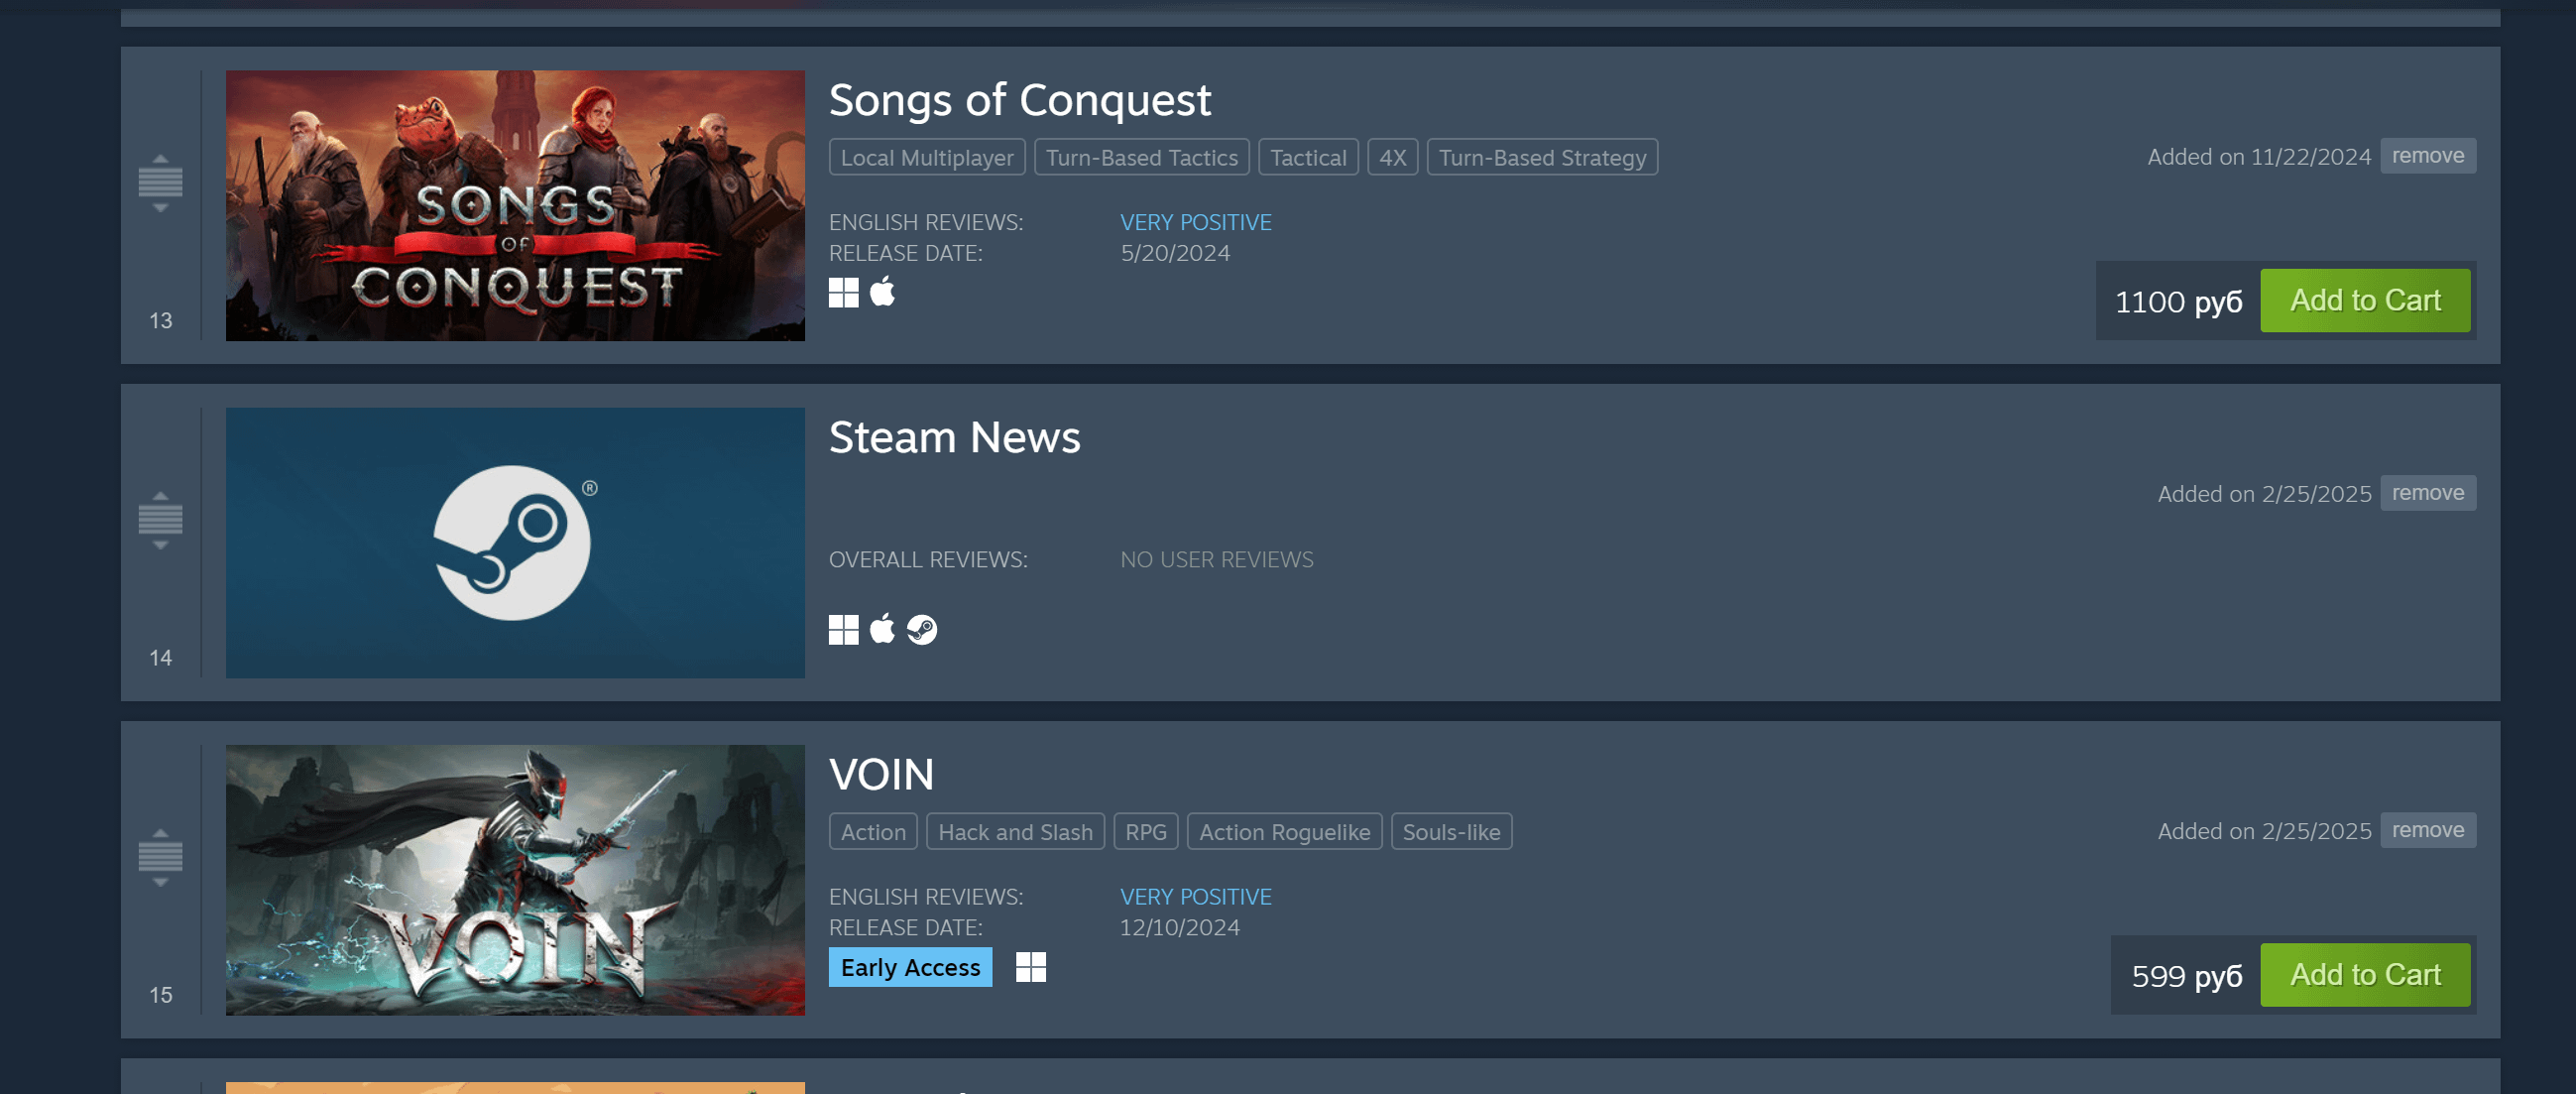
Task: Select the Turn-Based Tactics tag
Action: click(x=1141, y=157)
